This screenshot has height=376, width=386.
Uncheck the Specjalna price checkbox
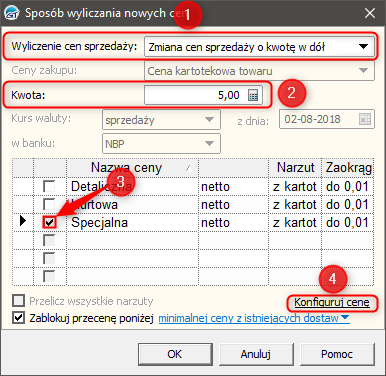[49, 222]
